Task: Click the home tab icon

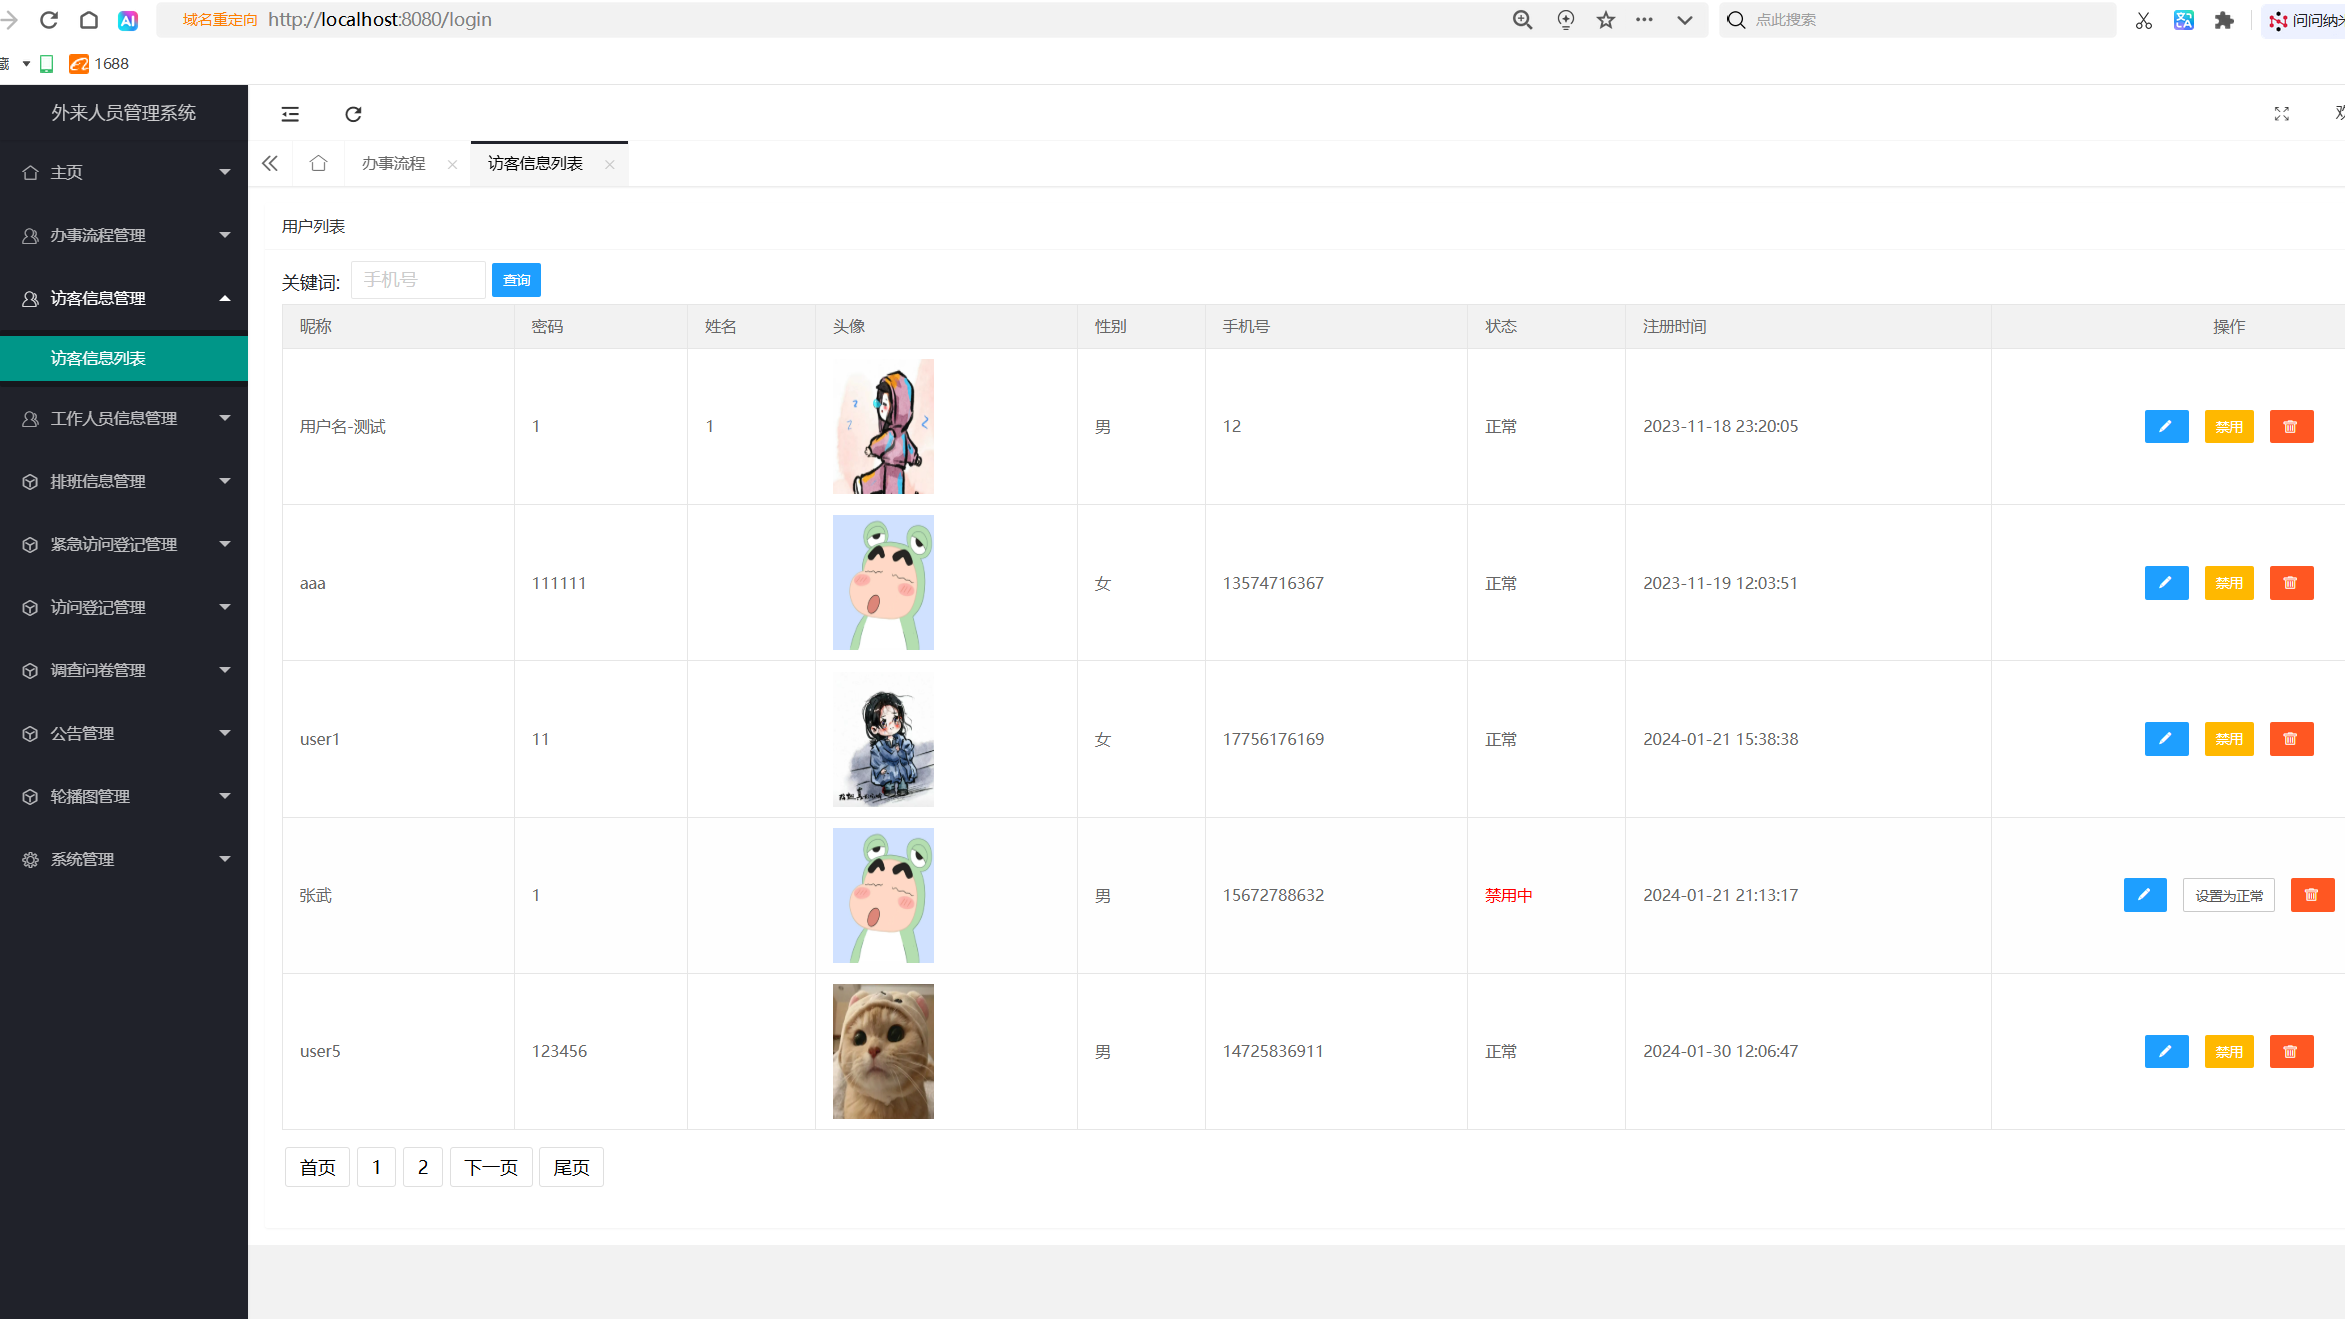Action: (318, 163)
